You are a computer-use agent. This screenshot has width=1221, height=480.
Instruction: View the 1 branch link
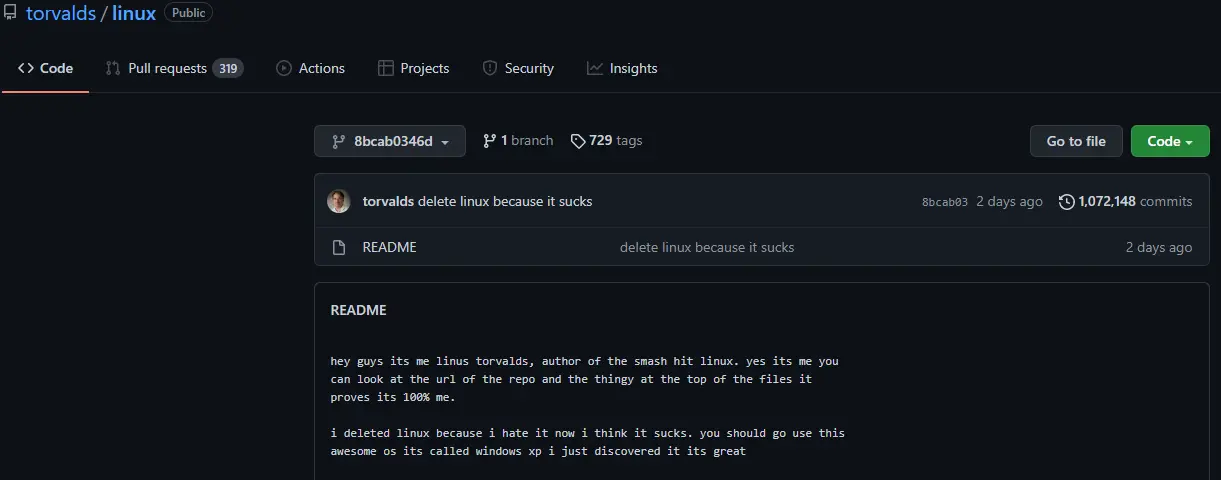518,141
